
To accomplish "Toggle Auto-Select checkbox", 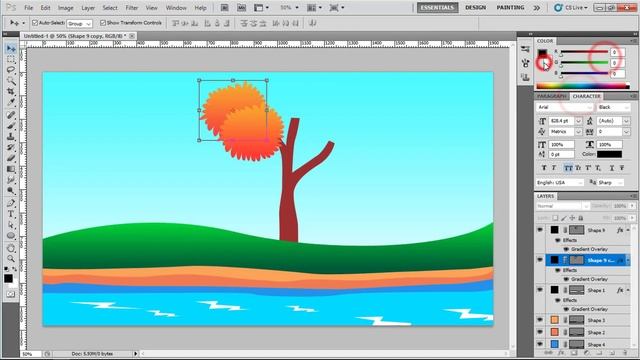I will [x=35, y=23].
